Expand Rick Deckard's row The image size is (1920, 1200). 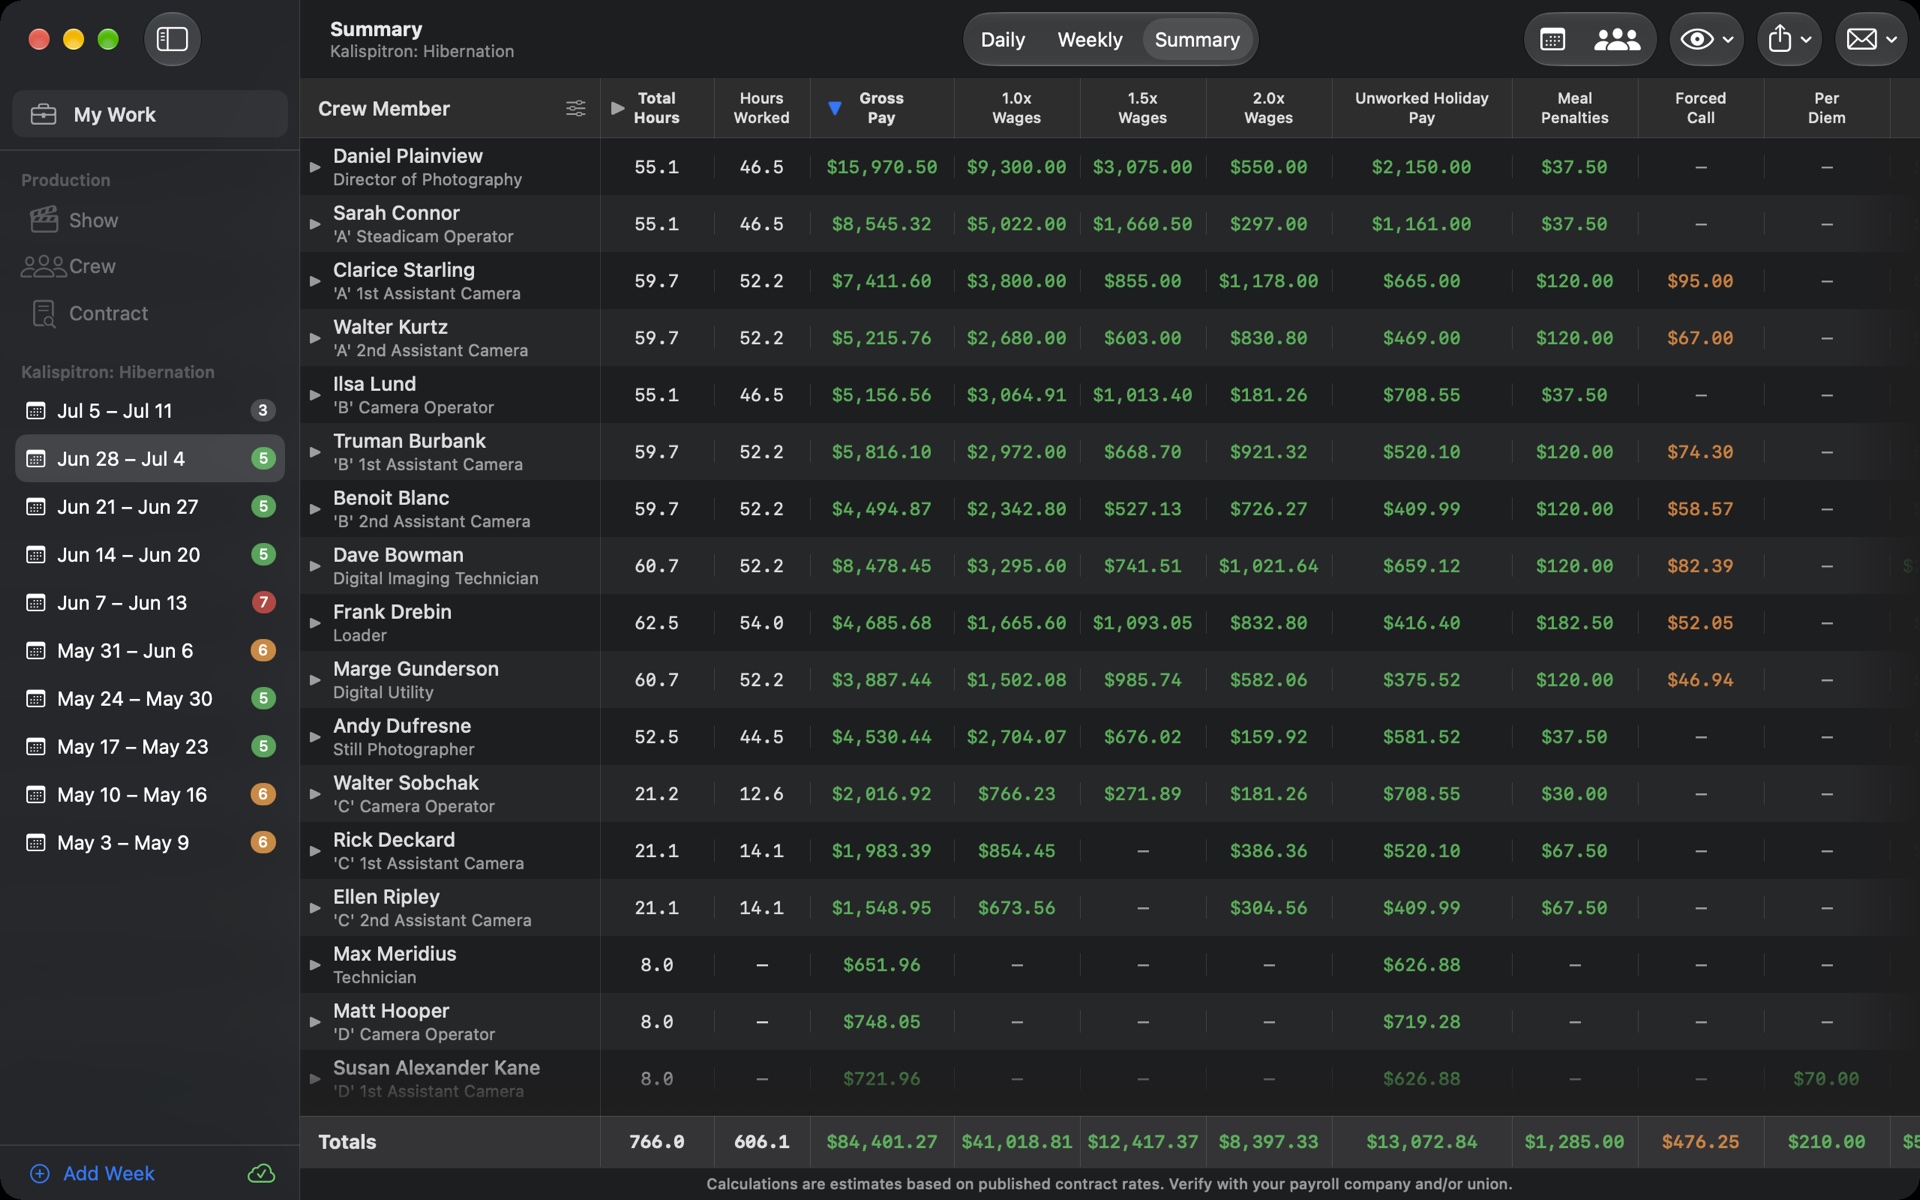click(x=315, y=851)
